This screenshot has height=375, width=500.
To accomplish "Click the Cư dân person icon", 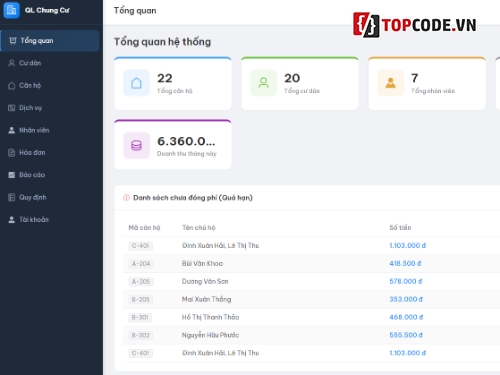I will point(12,63).
